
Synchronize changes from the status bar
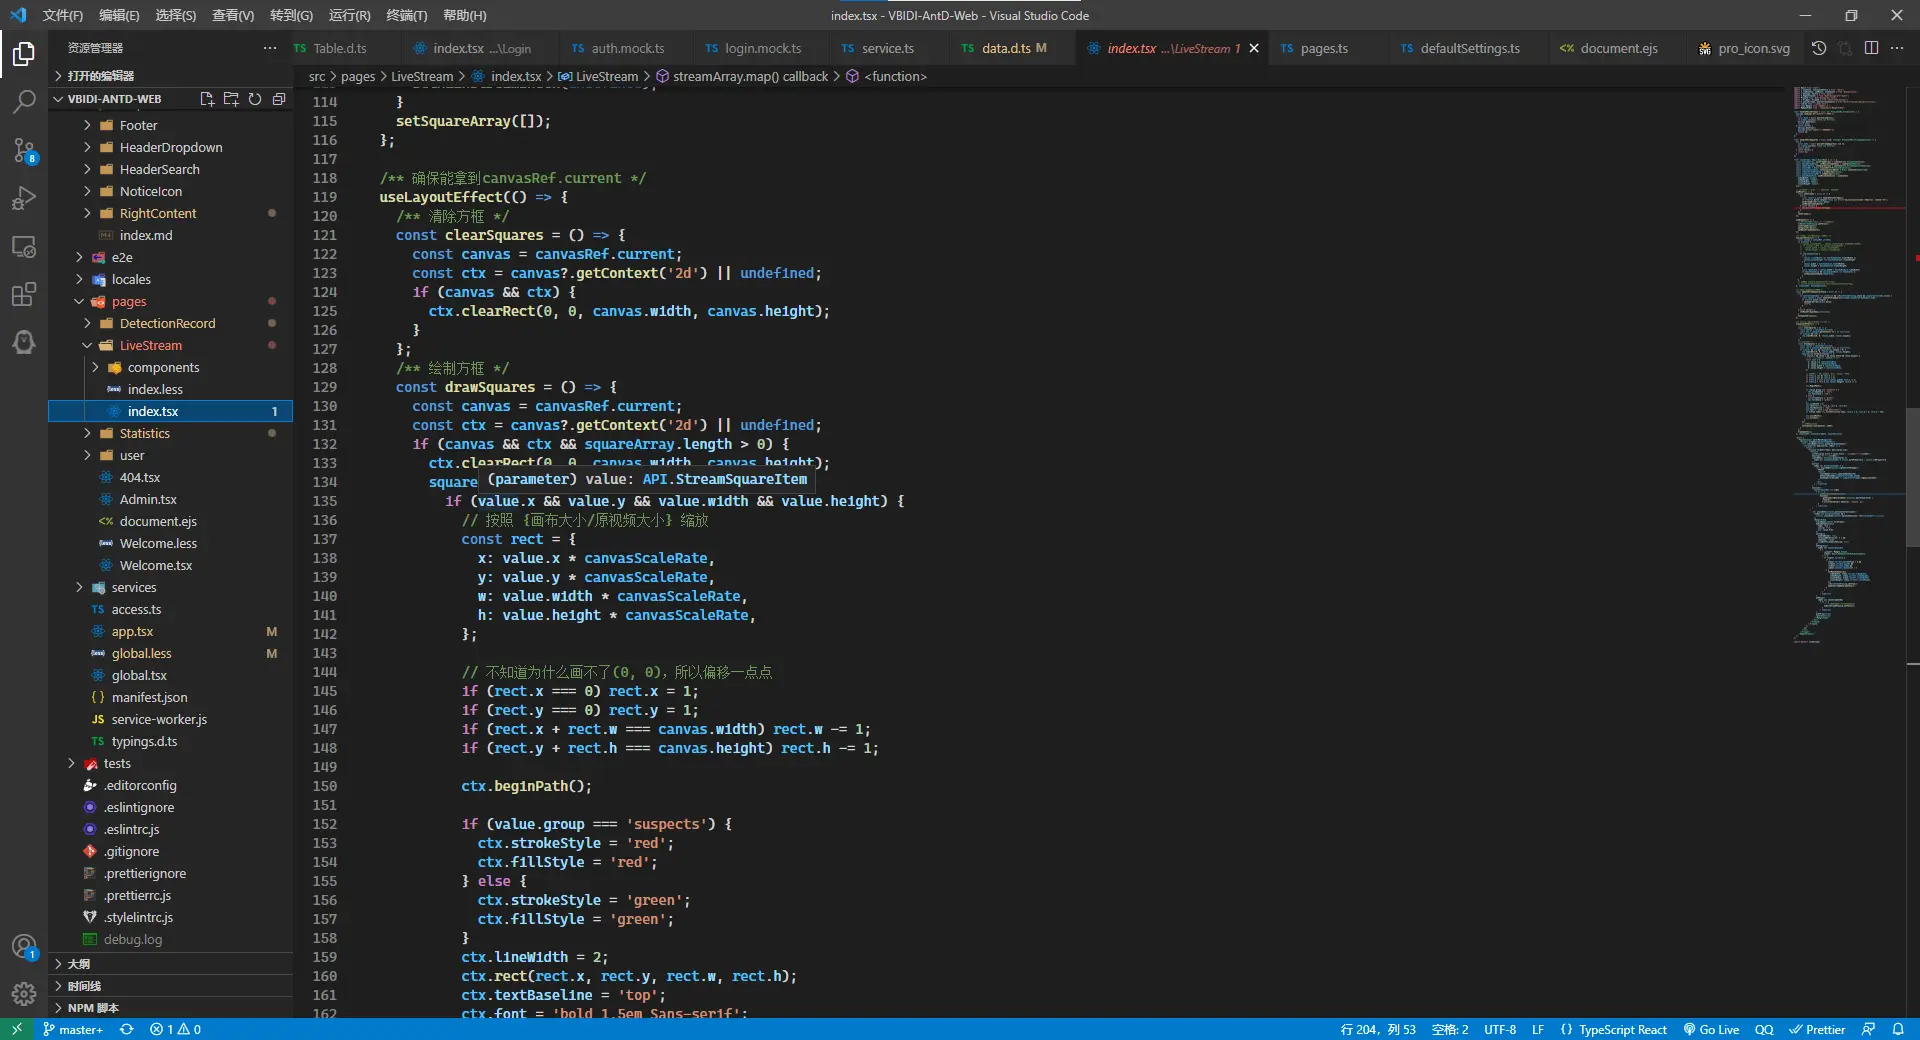[x=126, y=1029]
